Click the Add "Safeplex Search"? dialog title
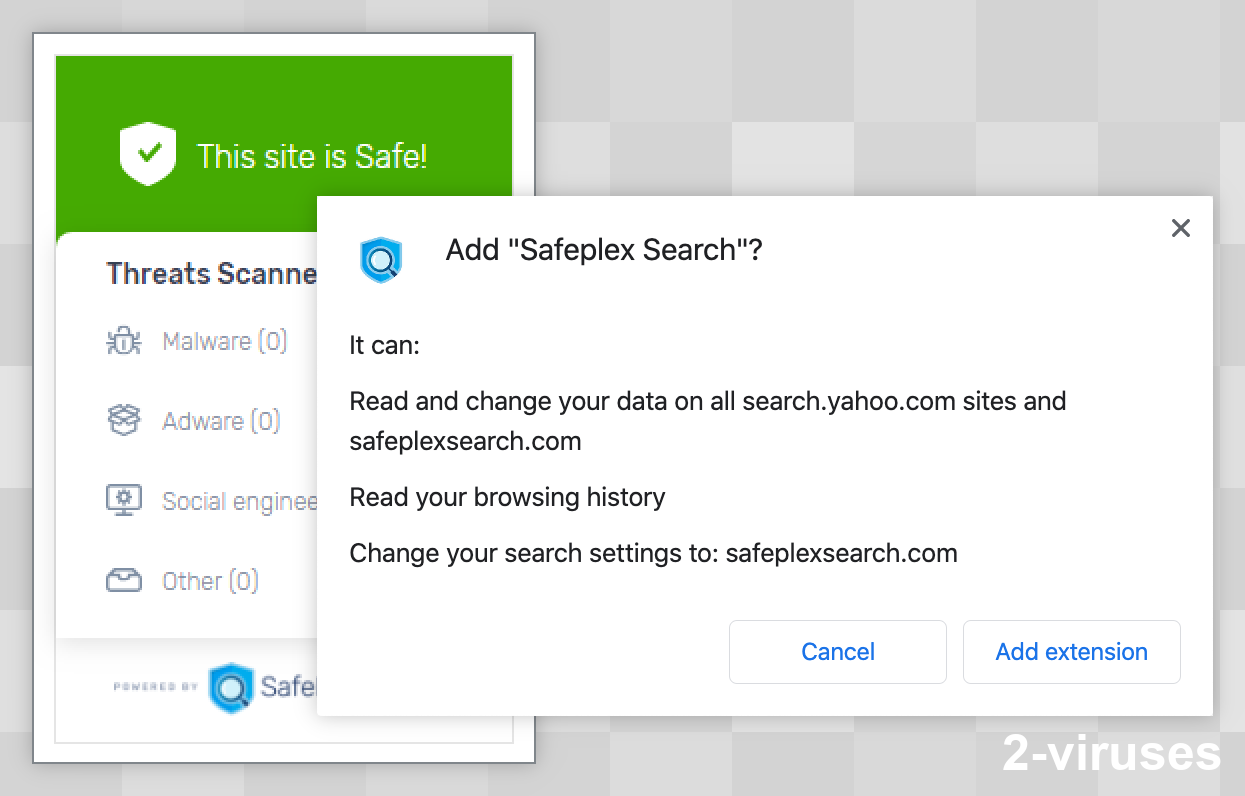Image resolution: width=1245 pixels, height=796 pixels. click(x=603, y=249)
